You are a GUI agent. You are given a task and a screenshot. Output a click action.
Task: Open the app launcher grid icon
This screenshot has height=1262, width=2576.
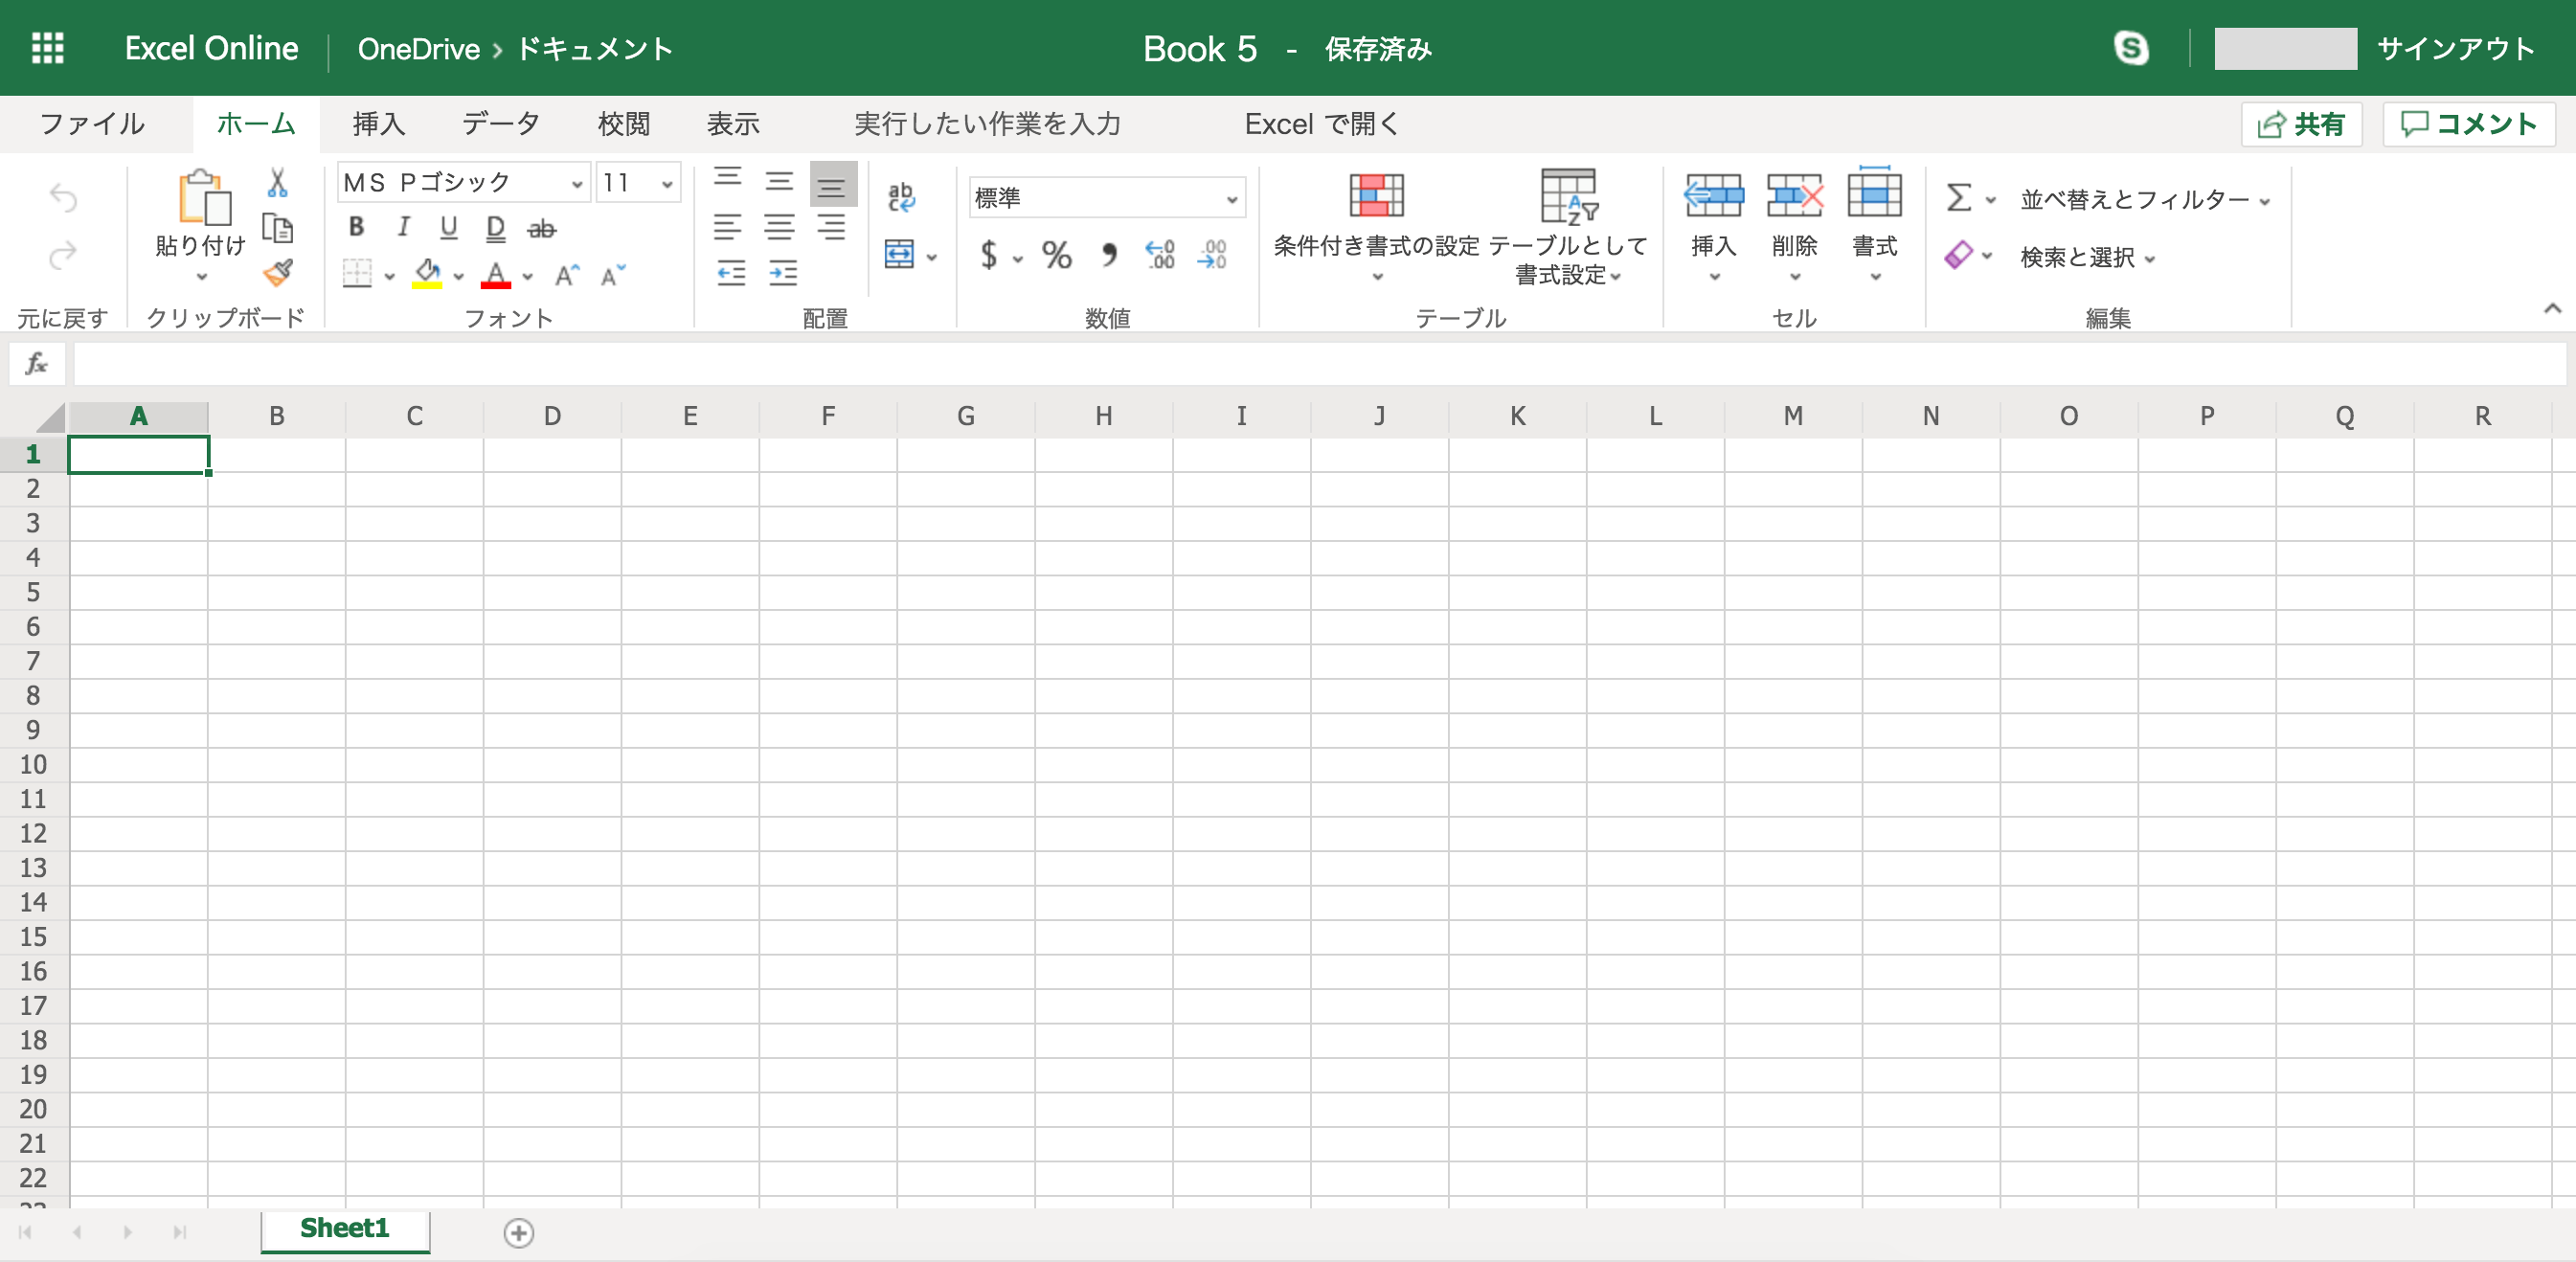48,48
